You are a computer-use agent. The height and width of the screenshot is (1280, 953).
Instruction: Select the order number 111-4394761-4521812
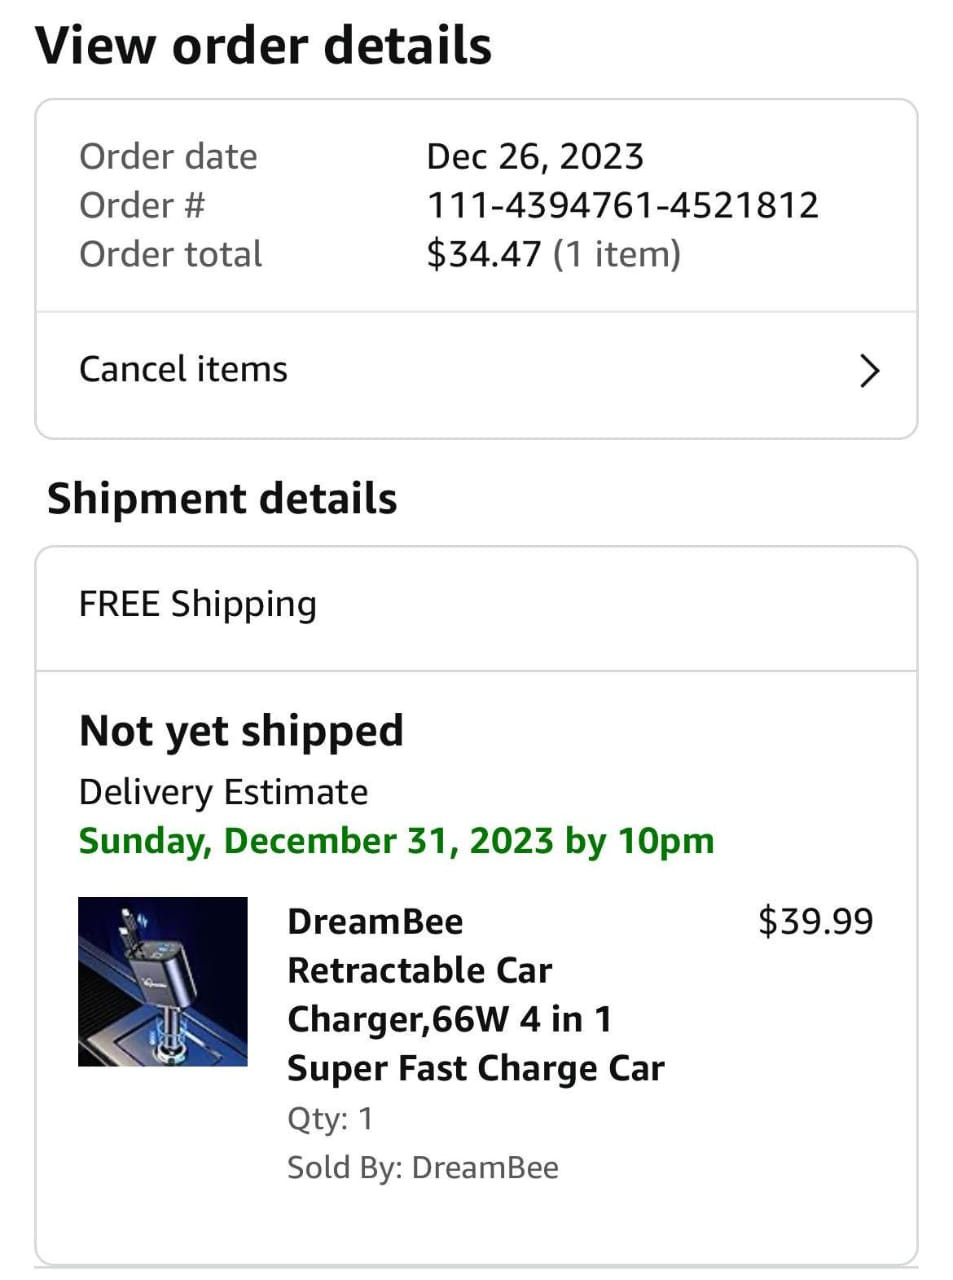(x=623, y=205)
